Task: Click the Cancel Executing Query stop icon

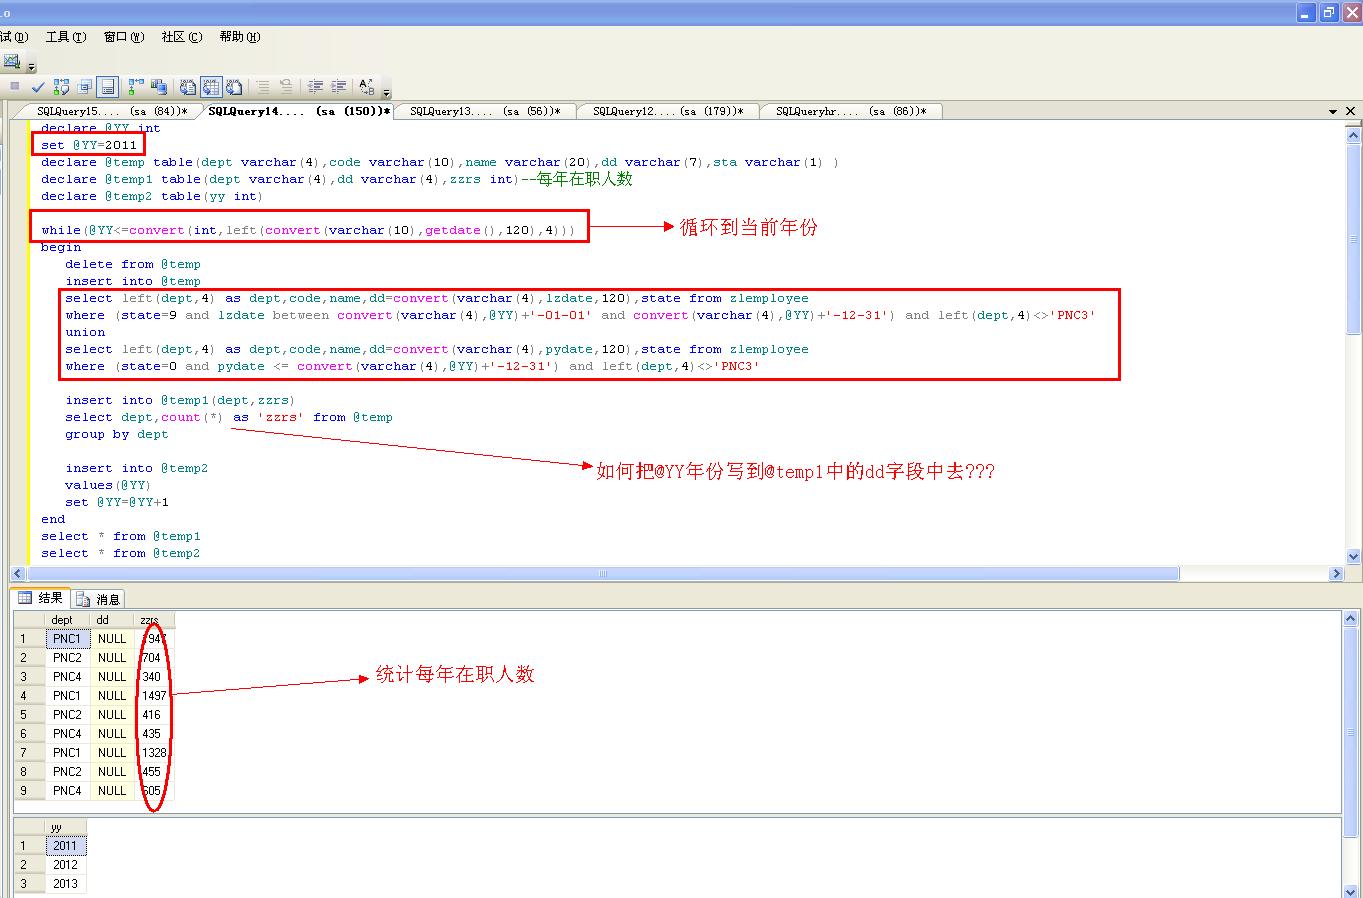Action: pos(14,87)
